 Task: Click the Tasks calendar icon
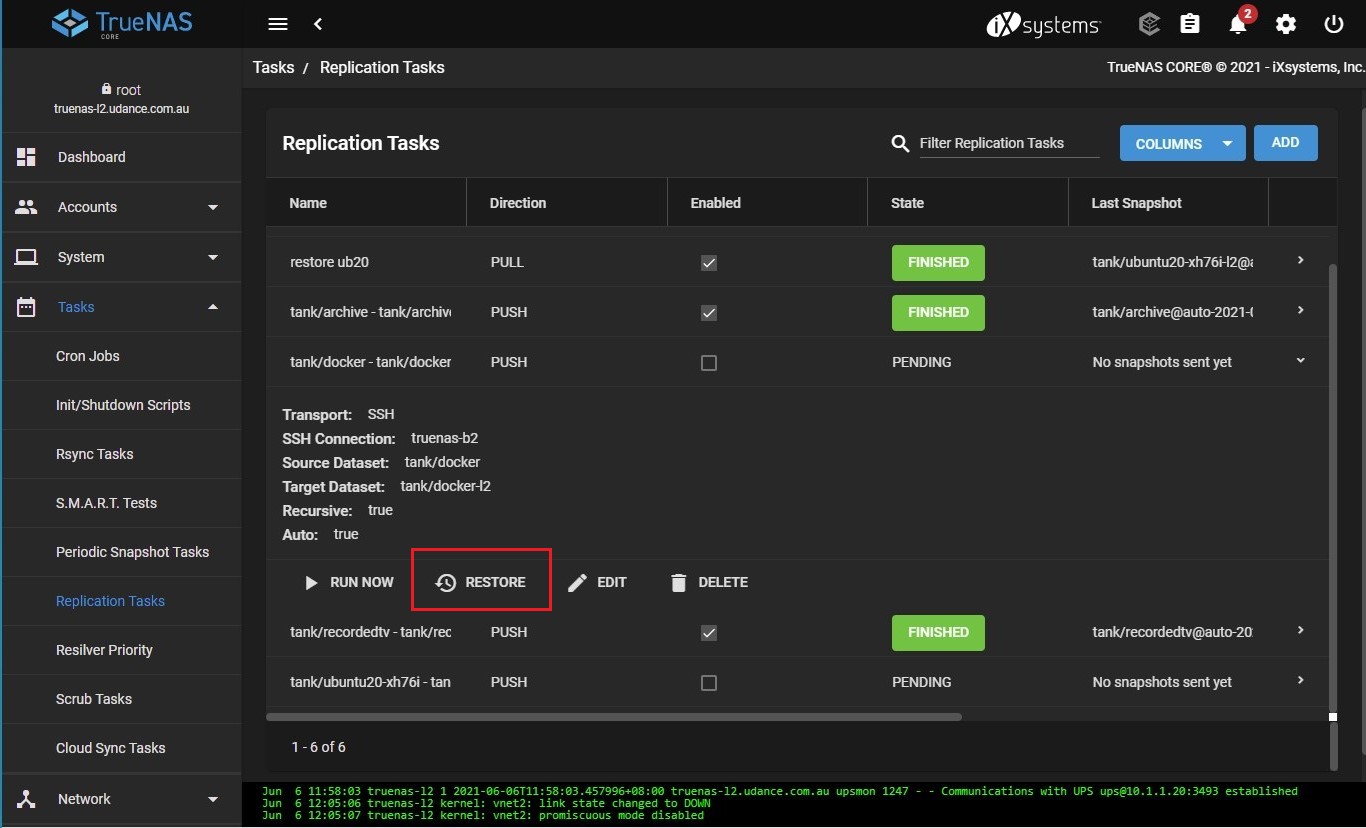pos(26,307)
